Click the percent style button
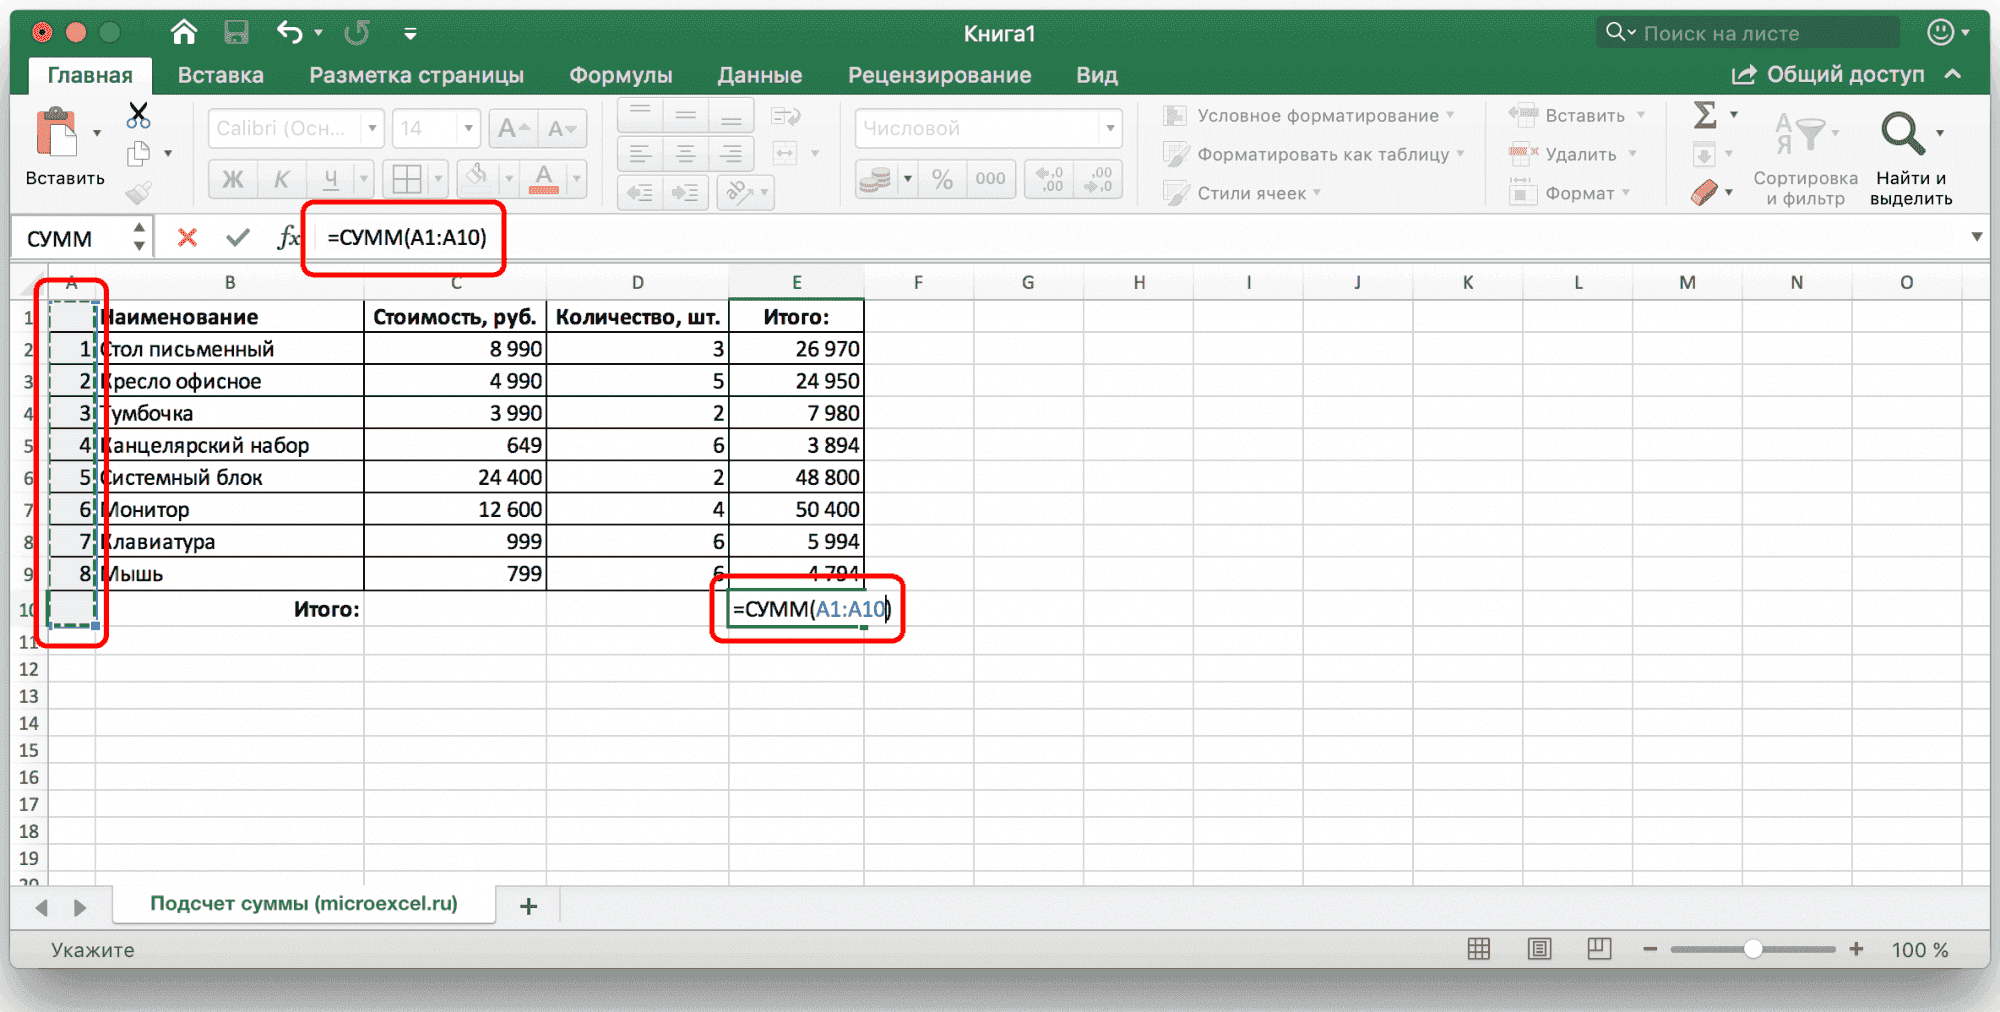Viewport: 2000px width, 1012px height. (x=942, y=179)
